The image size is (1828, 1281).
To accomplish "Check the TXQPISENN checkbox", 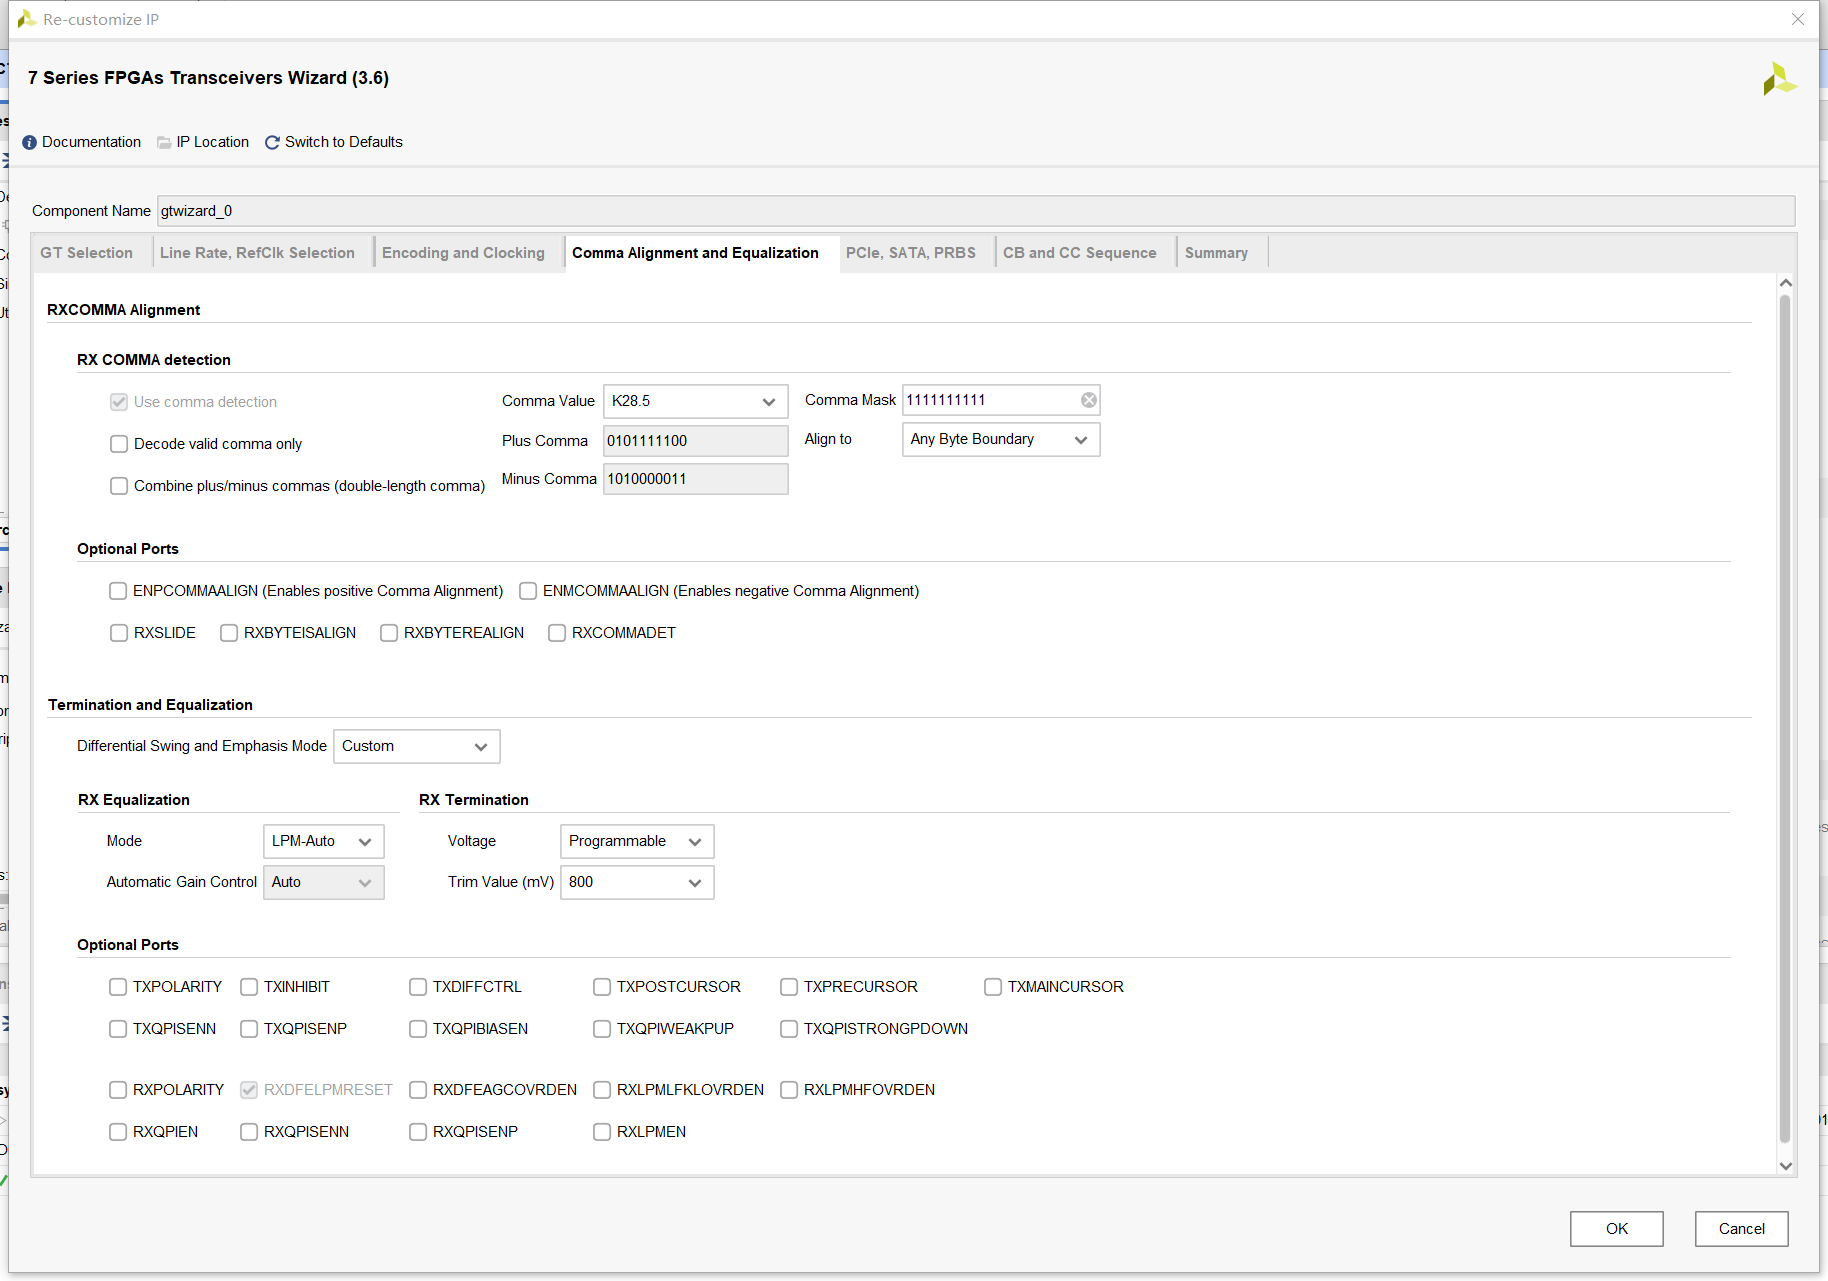I will pyautogui.click(x=118, y=1029).
